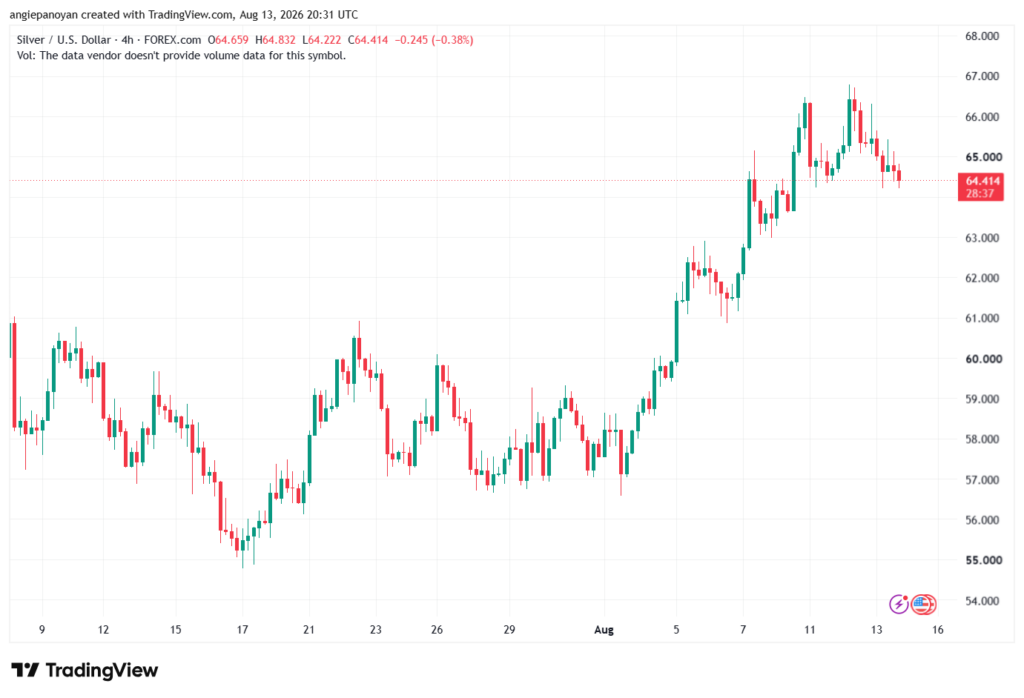Click the date label 7 on the time axis
This screenshot has height=698, width=1024.
743,629
